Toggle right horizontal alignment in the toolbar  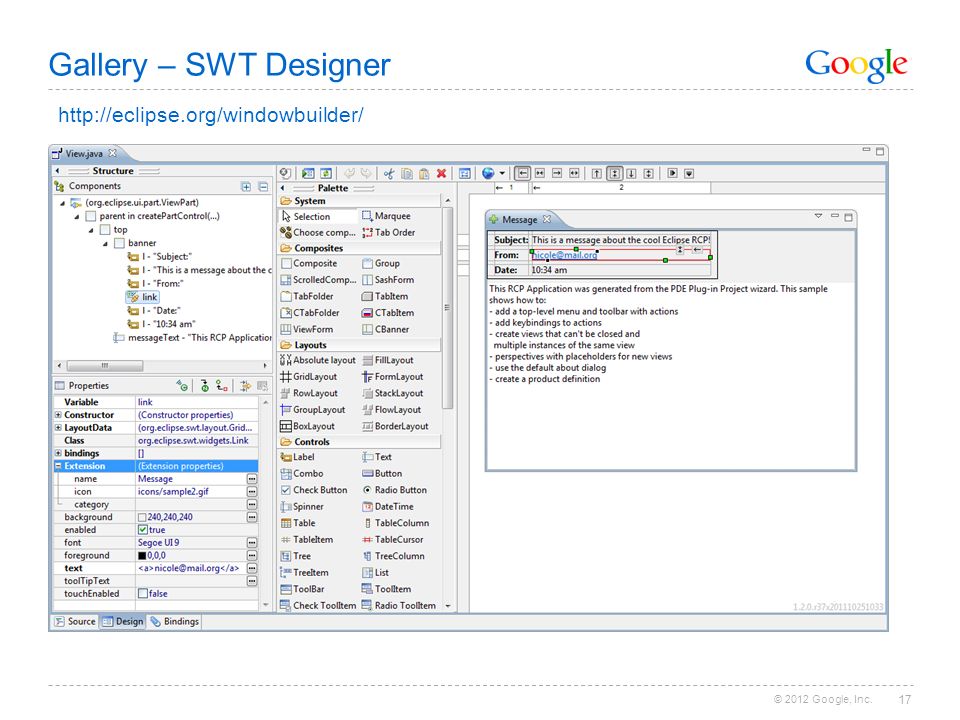point(557,174)
